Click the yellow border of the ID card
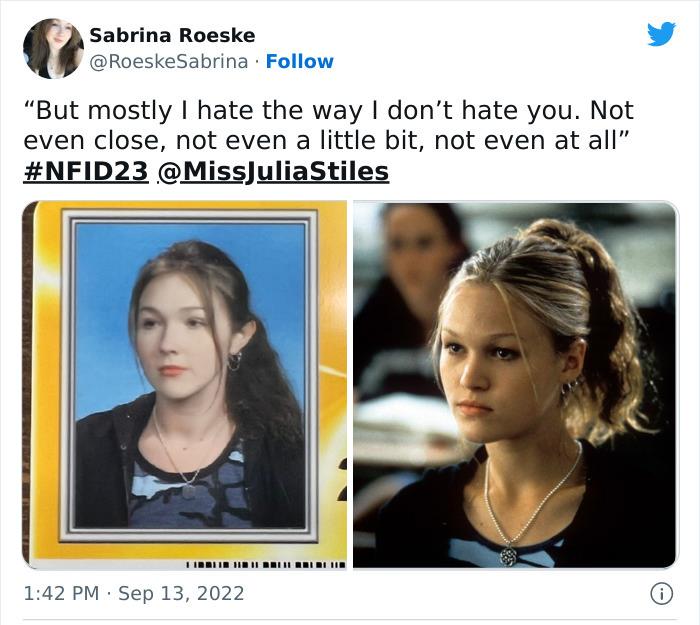The height and width of the screenshot is (625, 700). coord(47,384)
